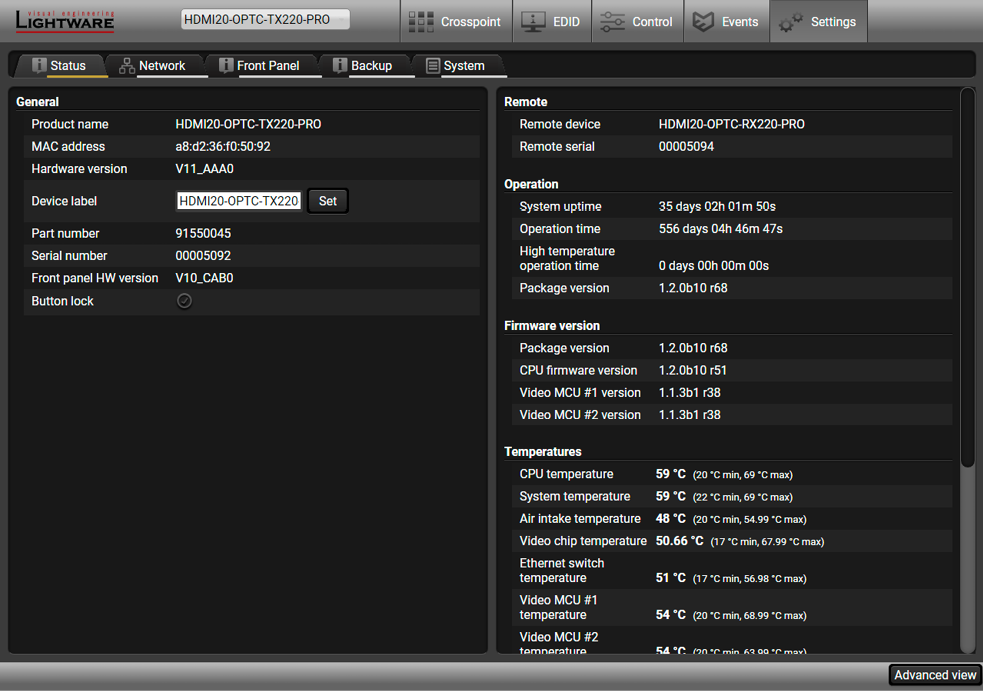Viewport: 983px width, 691px height.
Task: Click the Settings gears icon
Action: [791, 22]
